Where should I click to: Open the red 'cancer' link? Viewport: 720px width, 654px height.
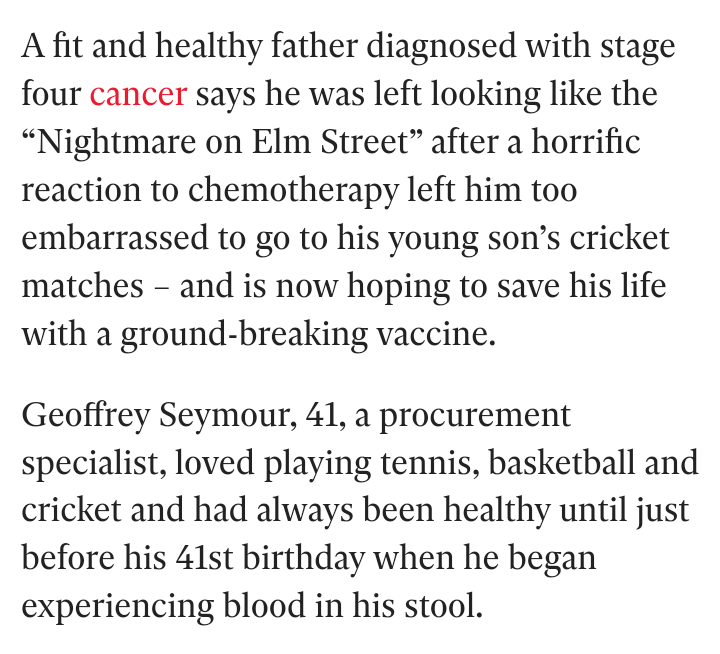pyautogui.click(x=138, y=95)
